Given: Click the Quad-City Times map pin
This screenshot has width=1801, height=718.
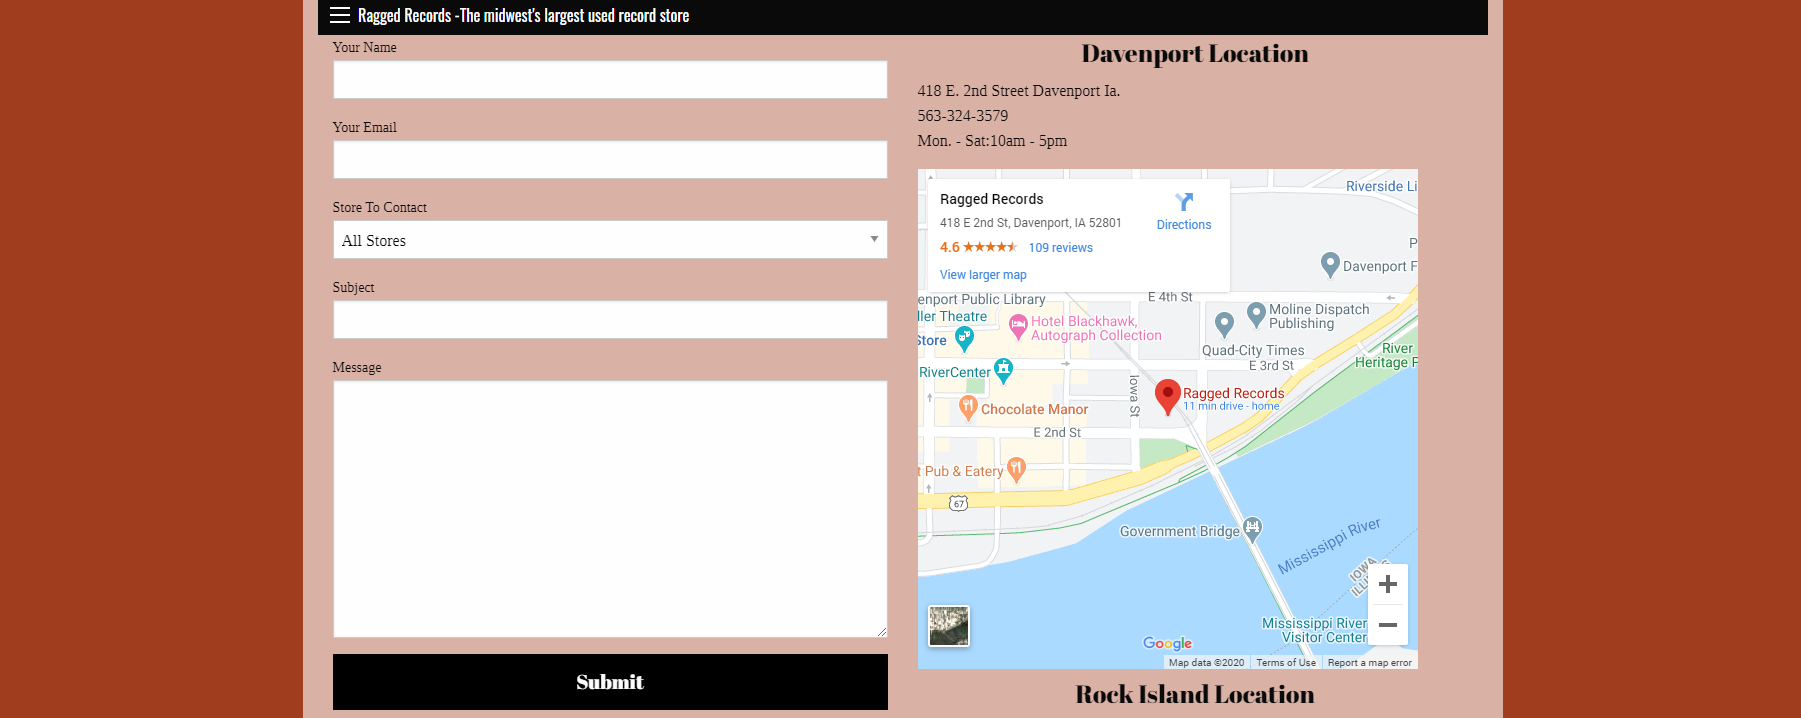Looking at the screenshot, I should [x=1224, y=323].
